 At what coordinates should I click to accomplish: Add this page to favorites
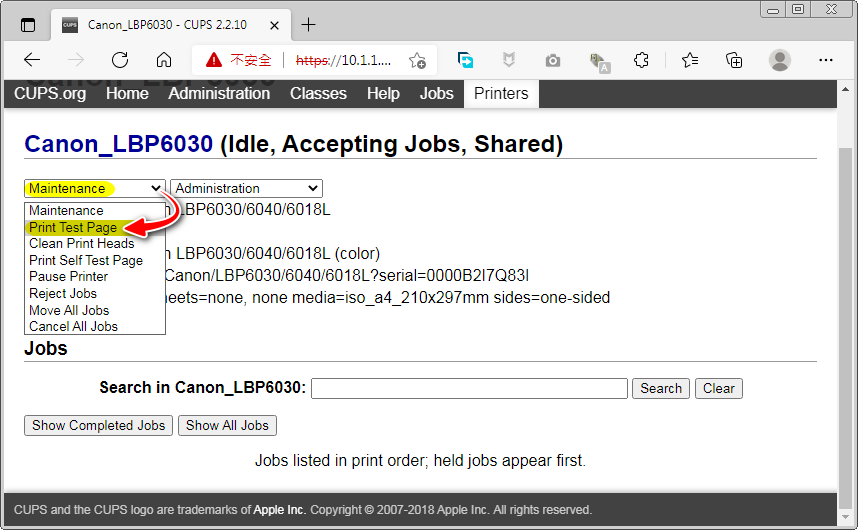(x=417, y=60)
